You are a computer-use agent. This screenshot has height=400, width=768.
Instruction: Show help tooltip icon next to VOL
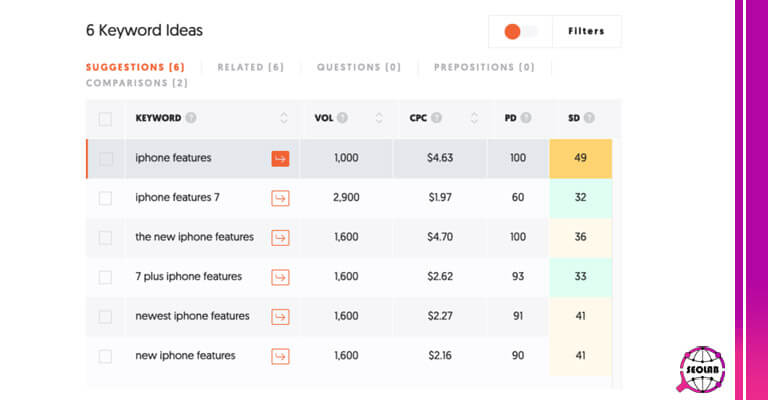click(x=342, y=118)
